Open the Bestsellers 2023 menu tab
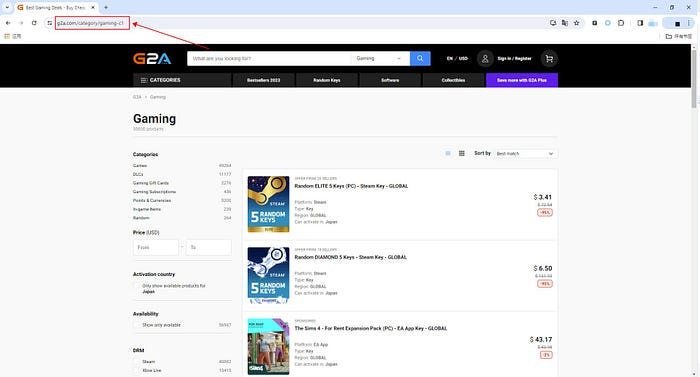The height and width of the screenshot is (377, 700). pos(263,80)
